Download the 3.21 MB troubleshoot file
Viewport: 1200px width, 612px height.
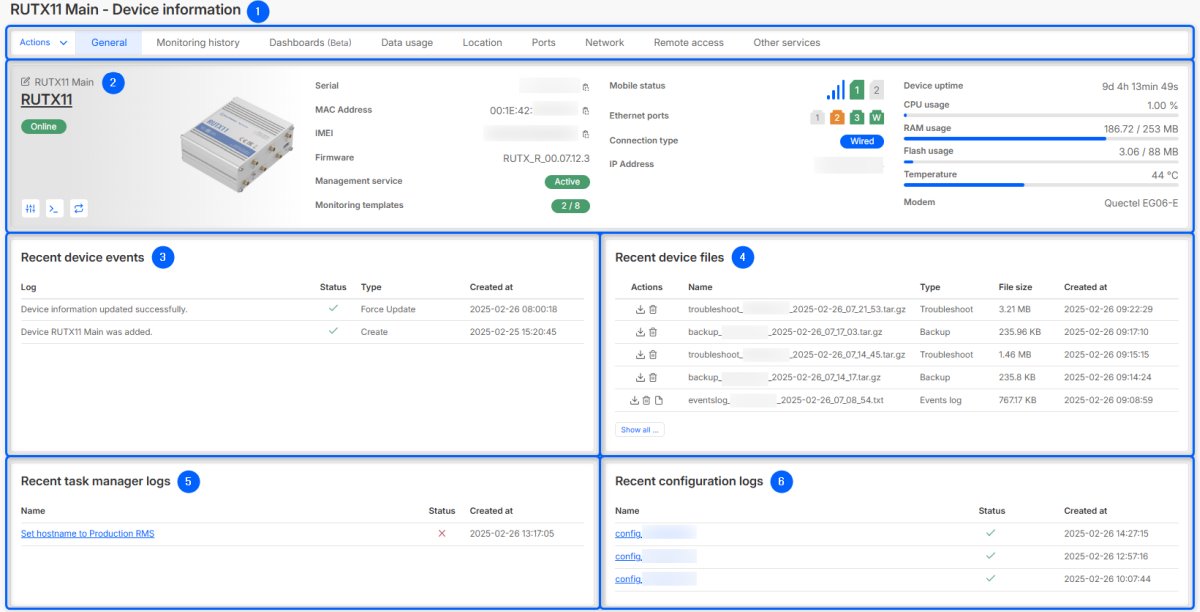[x=640, y=310]
